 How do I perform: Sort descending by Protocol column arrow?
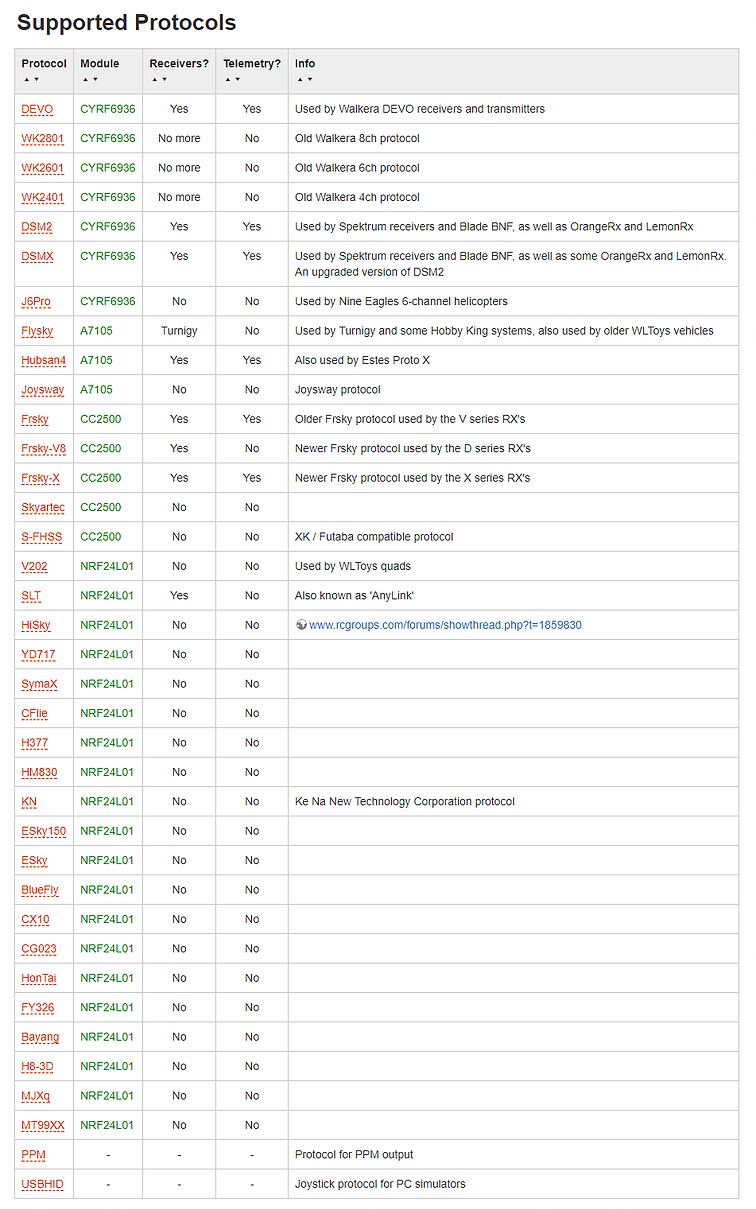[x=37, y=79]
